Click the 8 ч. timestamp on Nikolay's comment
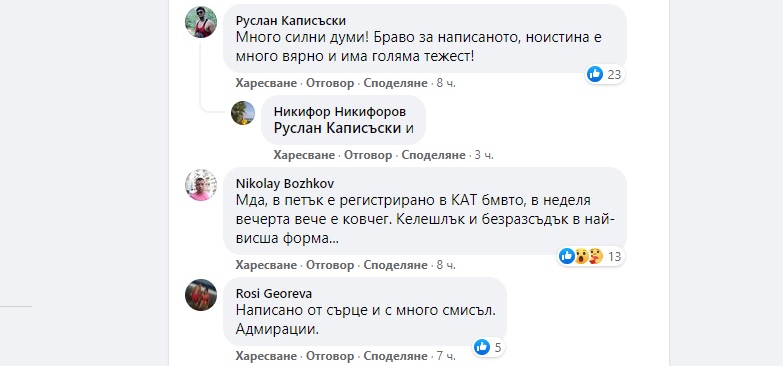The image size is (783, 366). click(x=446, y=265)
